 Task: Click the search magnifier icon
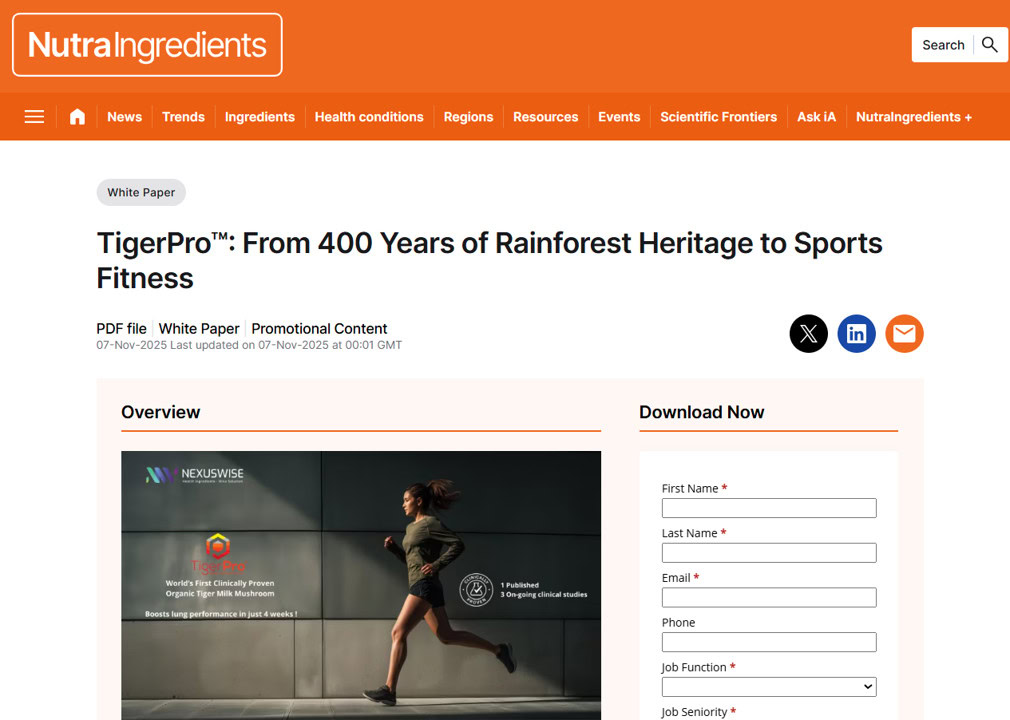990,45
